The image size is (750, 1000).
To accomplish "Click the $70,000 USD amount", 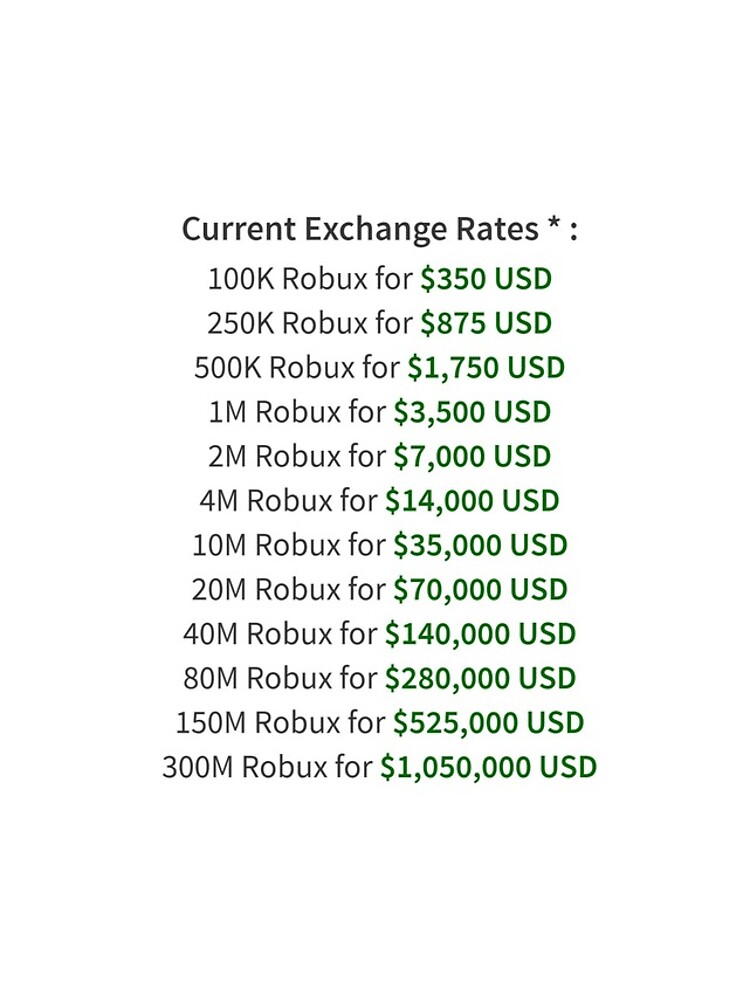I will tap(480, 590).
